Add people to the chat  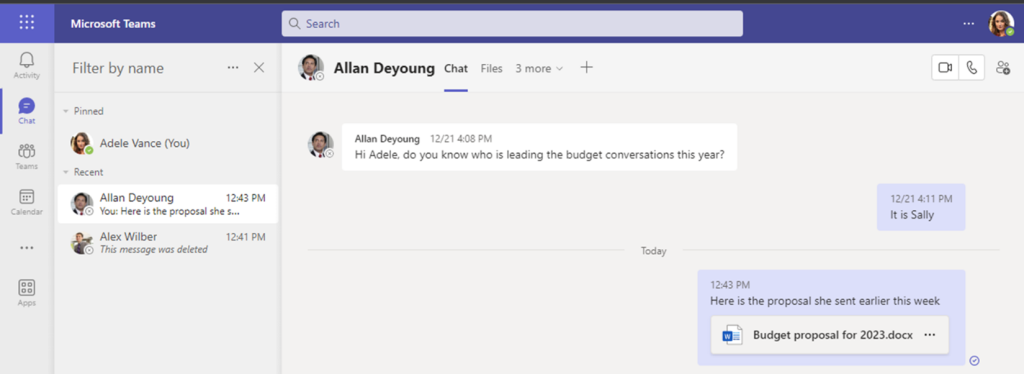pos(1003,67)
